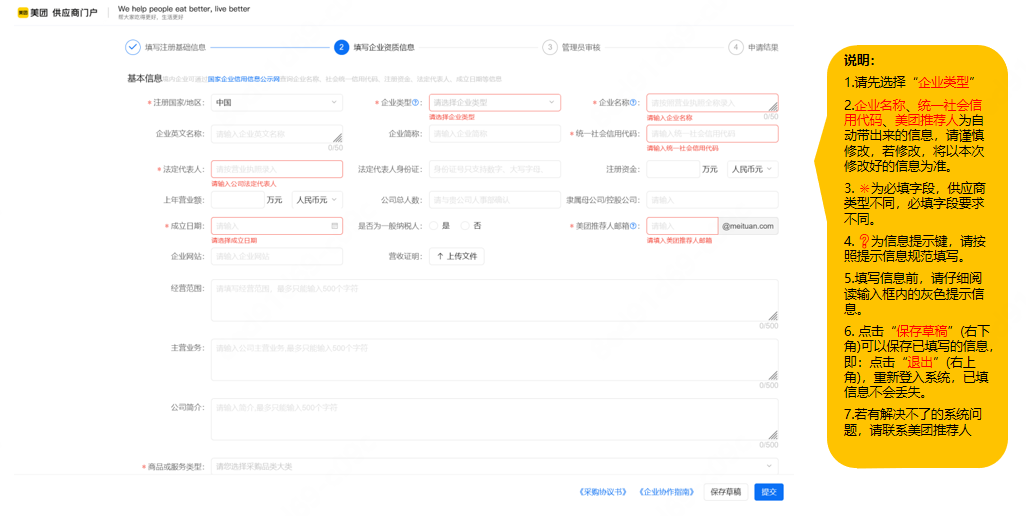Screen dimensions: 1026x516
Task: Focus the 法定代表人身份证 input field
Action: pyautogui.click(x=495, y=169)
